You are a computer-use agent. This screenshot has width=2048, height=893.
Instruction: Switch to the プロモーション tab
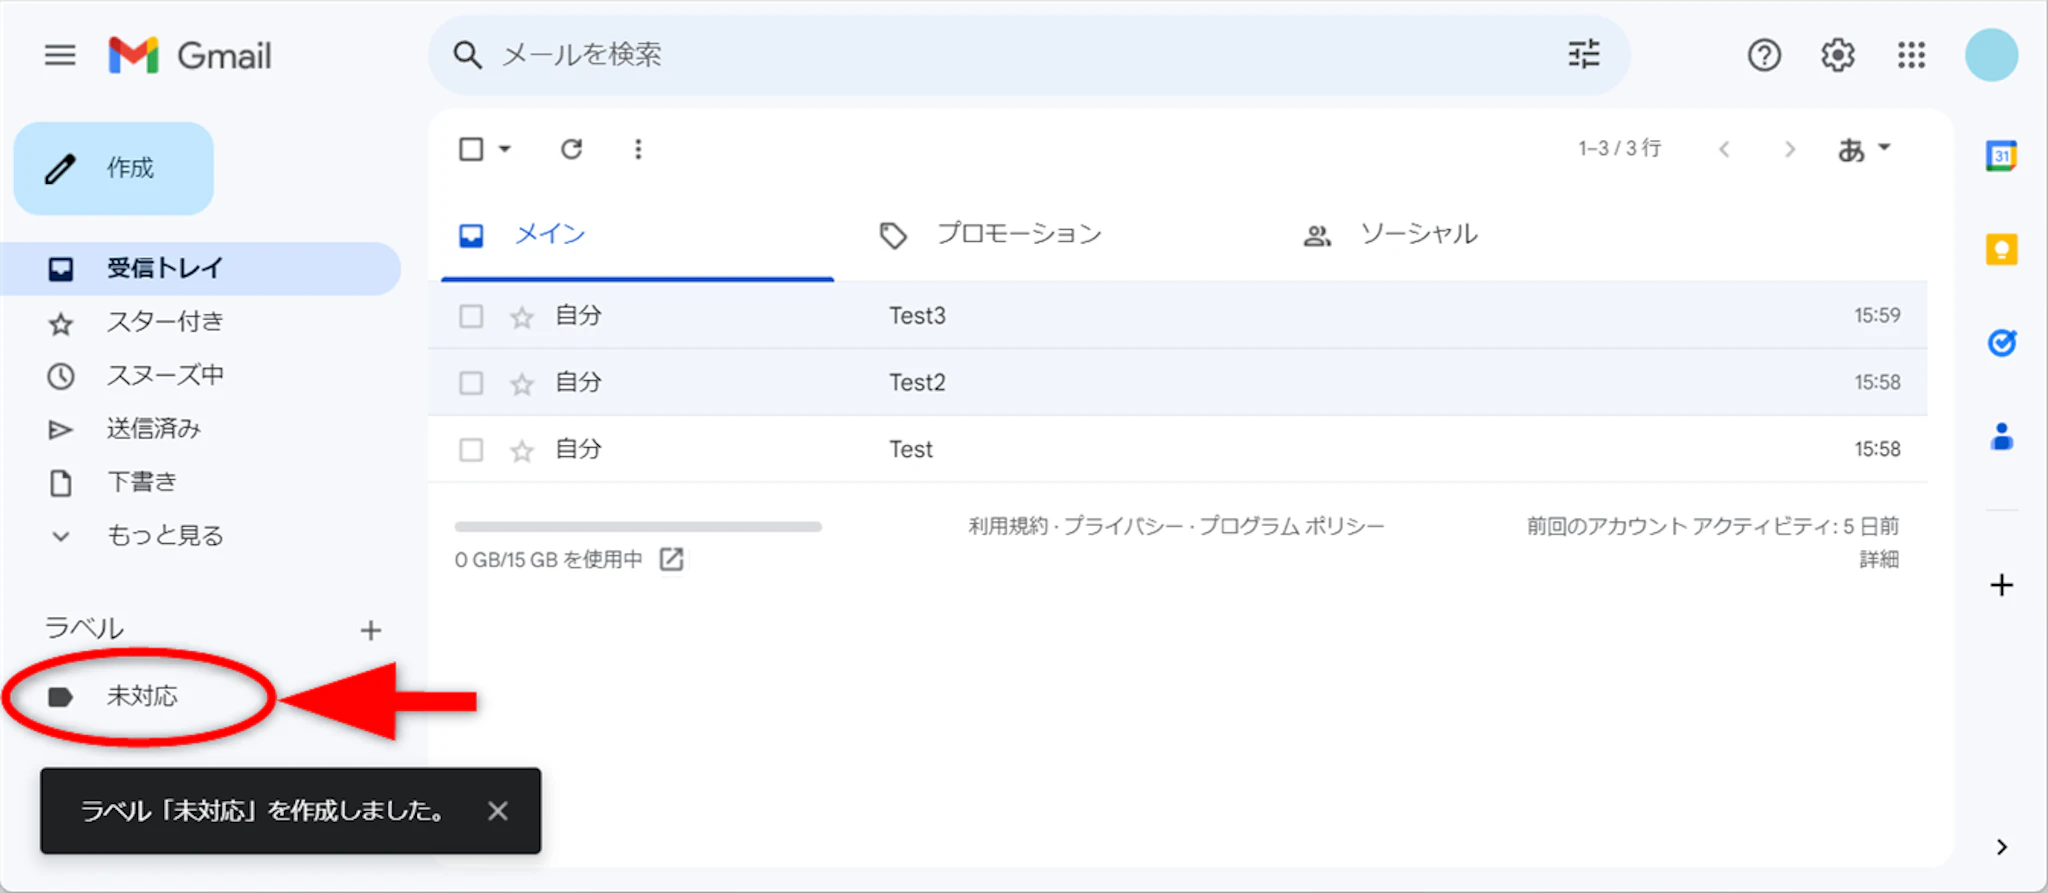1018,234
